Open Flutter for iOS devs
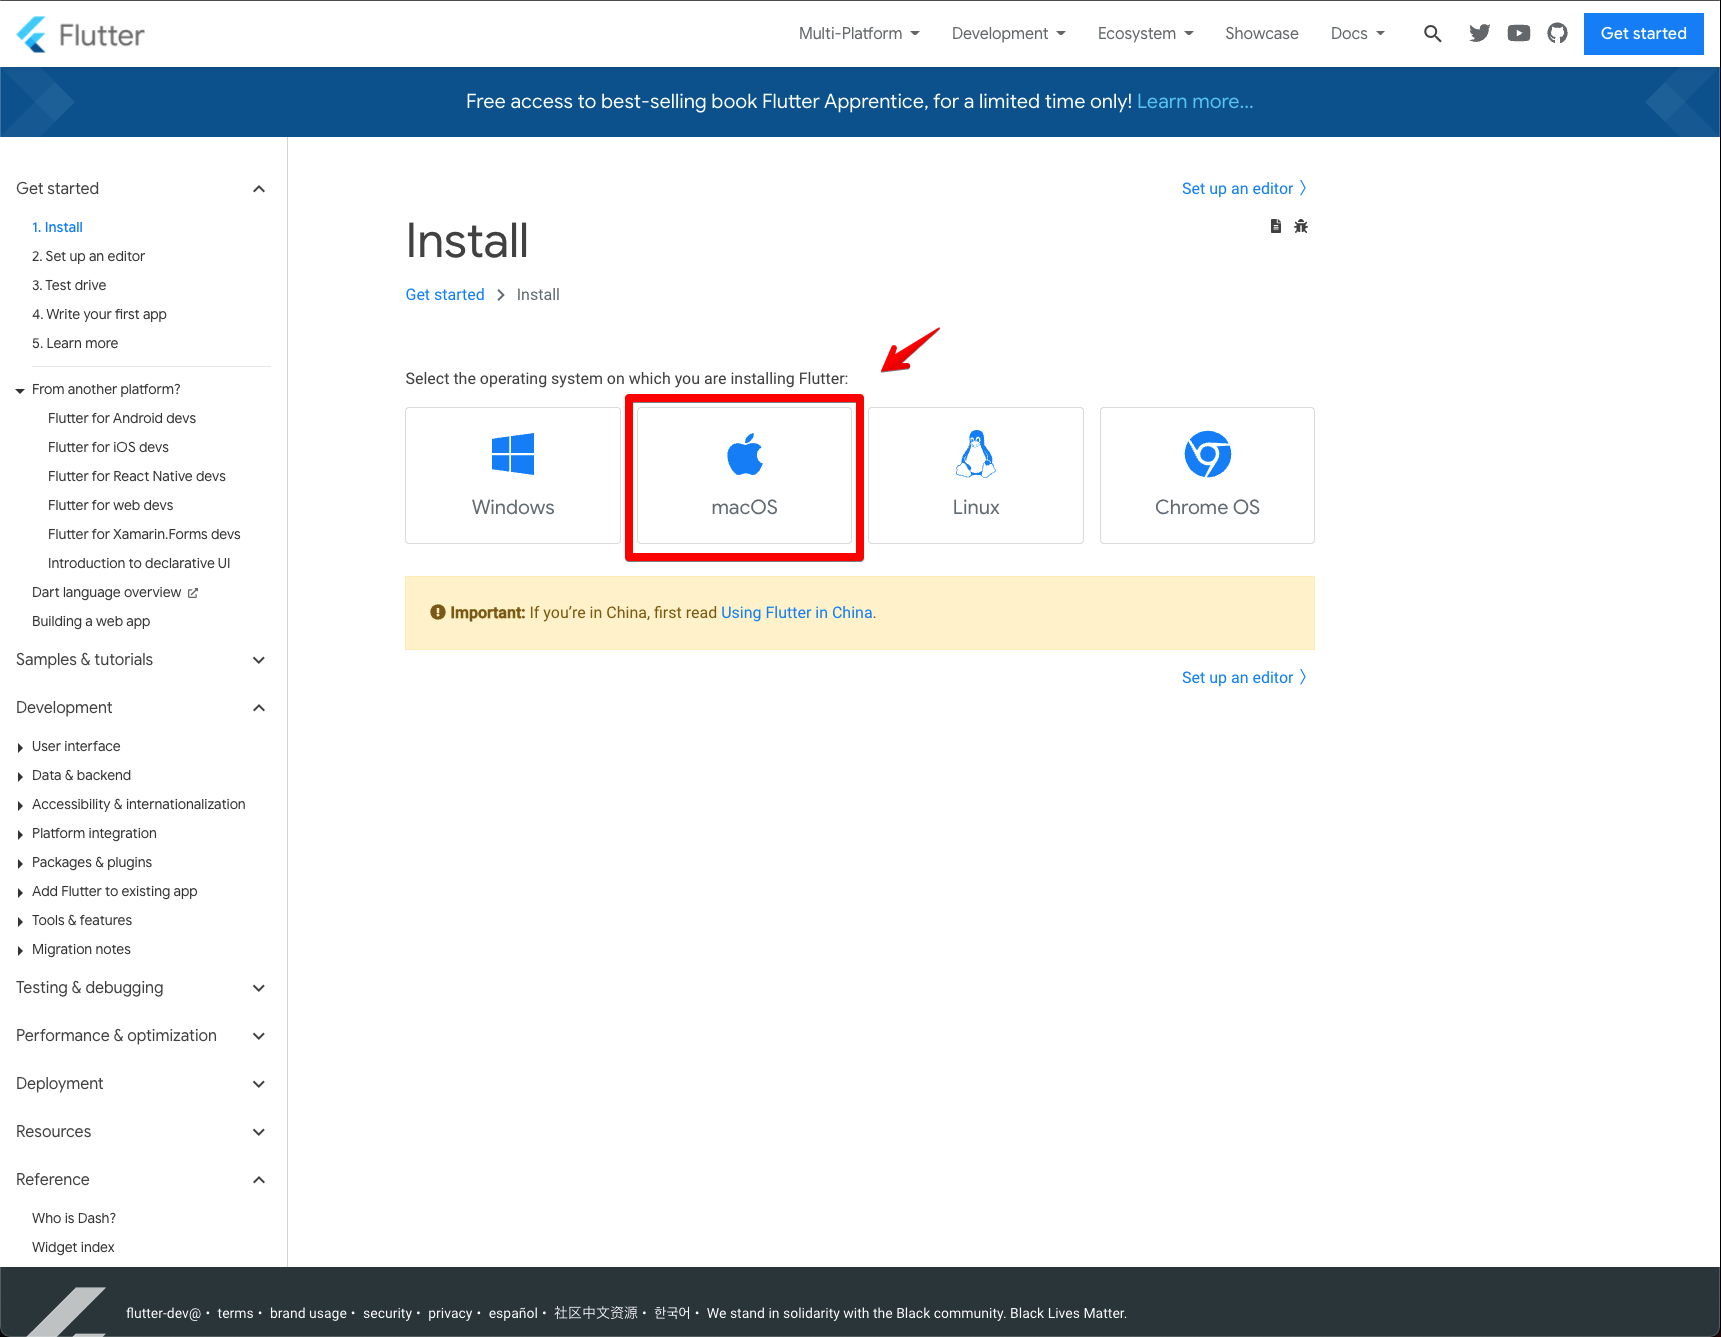This screenshot has width=1721, height=1337. click(108, 447)
